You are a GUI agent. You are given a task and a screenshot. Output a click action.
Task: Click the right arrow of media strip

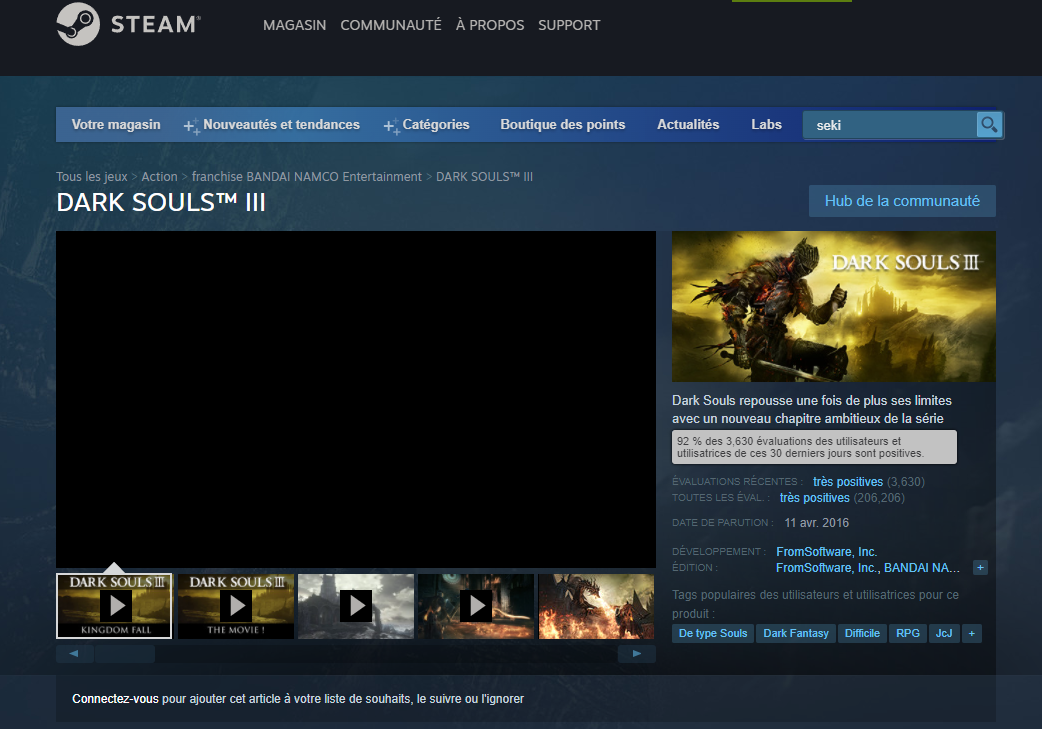click(637, 654)
